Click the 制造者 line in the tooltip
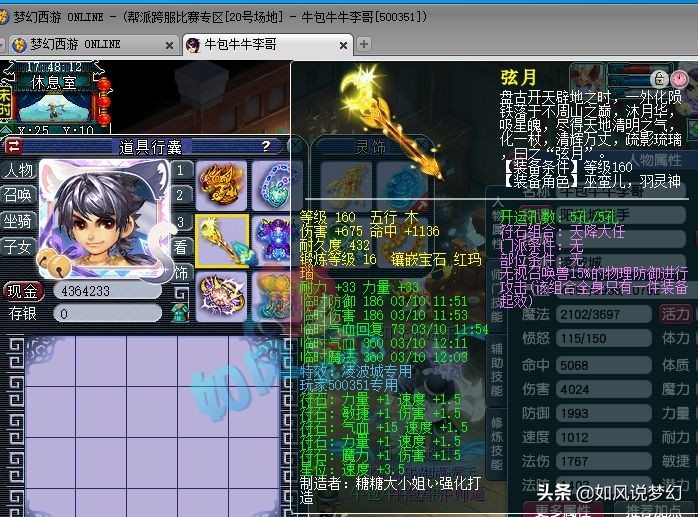The image size is (698, 517). pyautogui.click(x=390, y=490)
